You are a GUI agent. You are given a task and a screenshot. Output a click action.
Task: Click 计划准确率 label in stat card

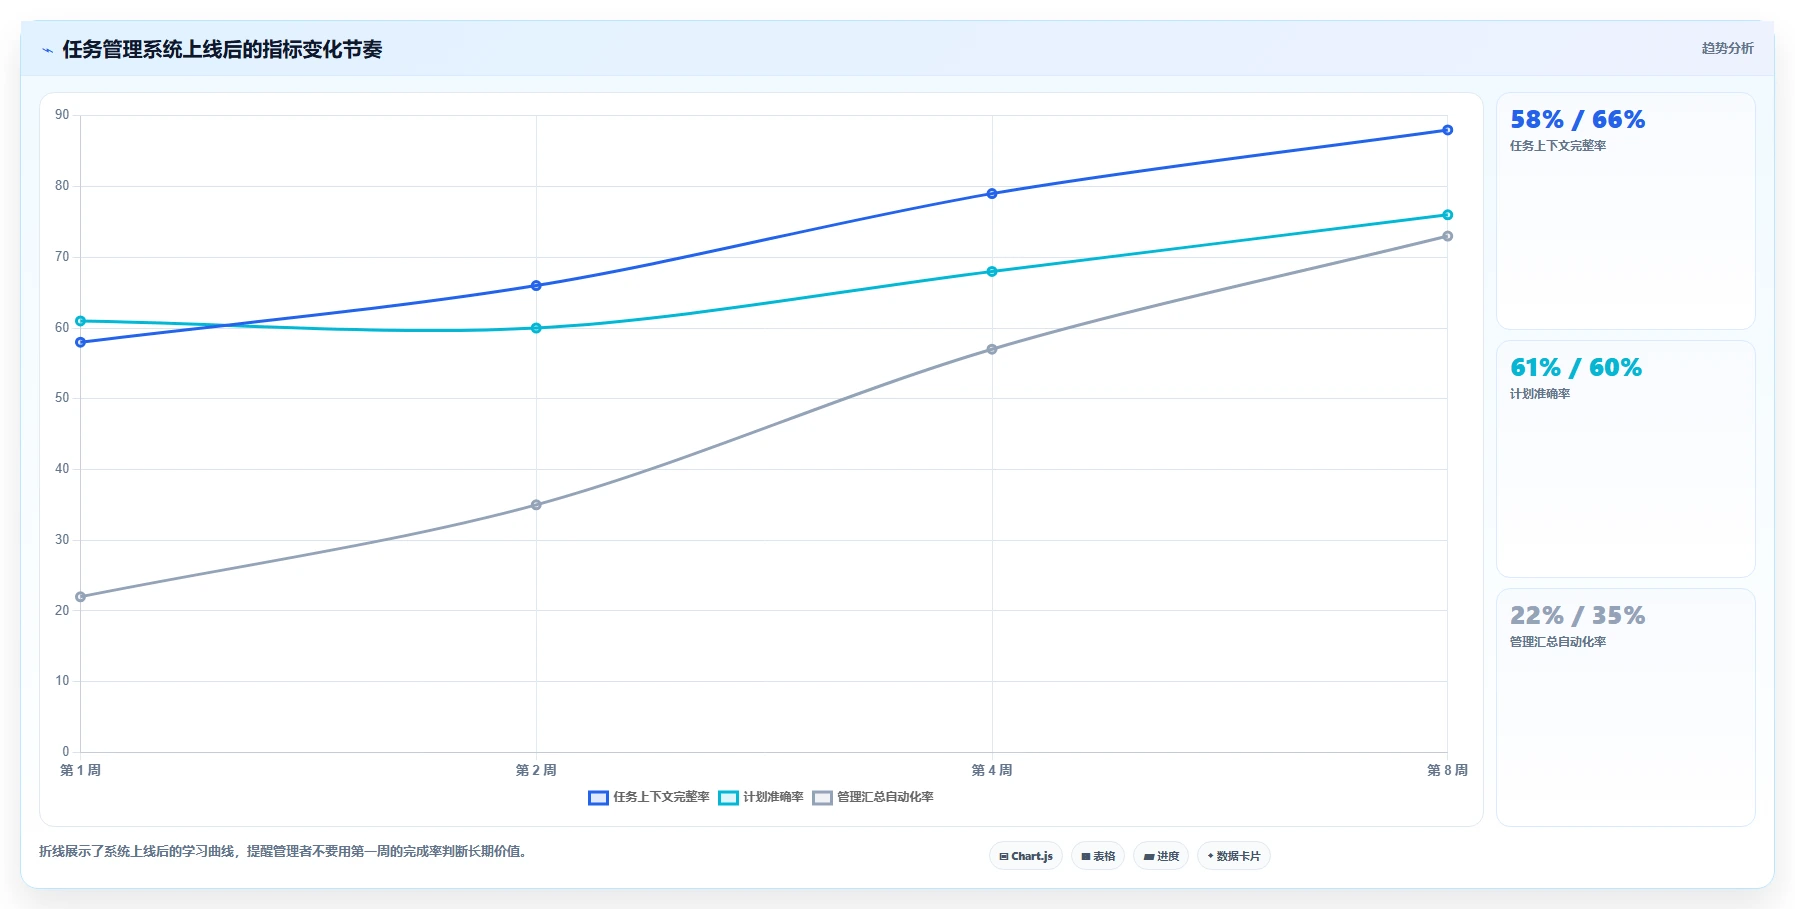point(1540,394)
